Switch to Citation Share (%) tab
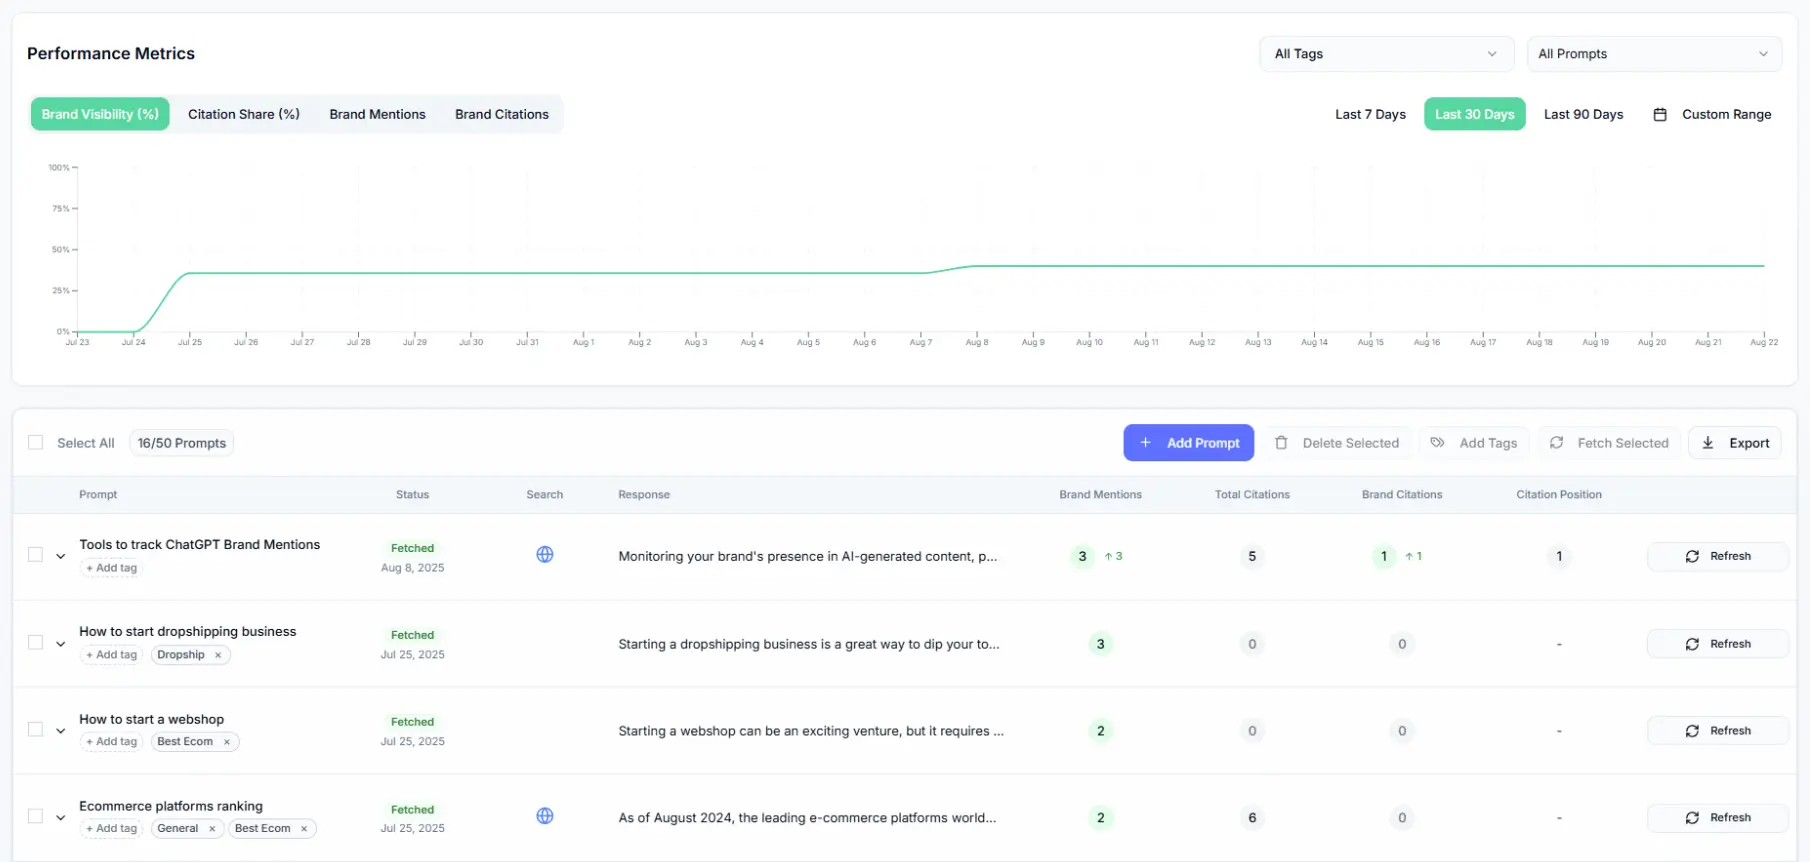Screen dimensions: 1810x862 pyautogui.click(x=244, y=114)
